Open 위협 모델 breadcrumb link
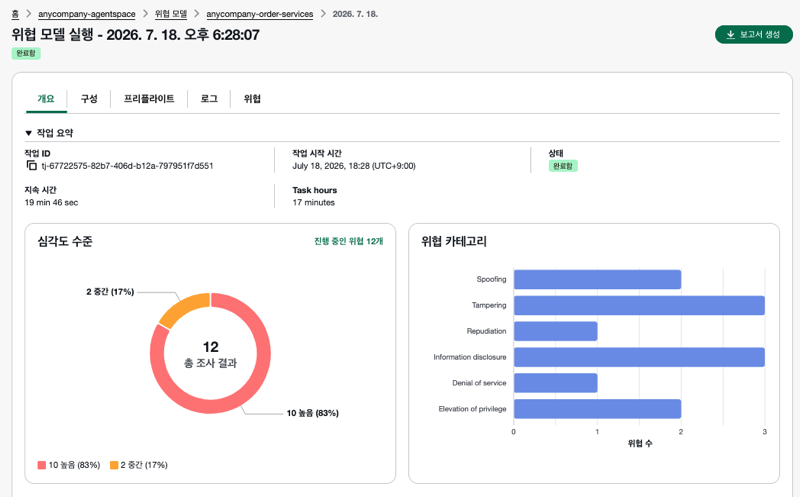Screen dimensions: 800x497 [x=171, y=14]
